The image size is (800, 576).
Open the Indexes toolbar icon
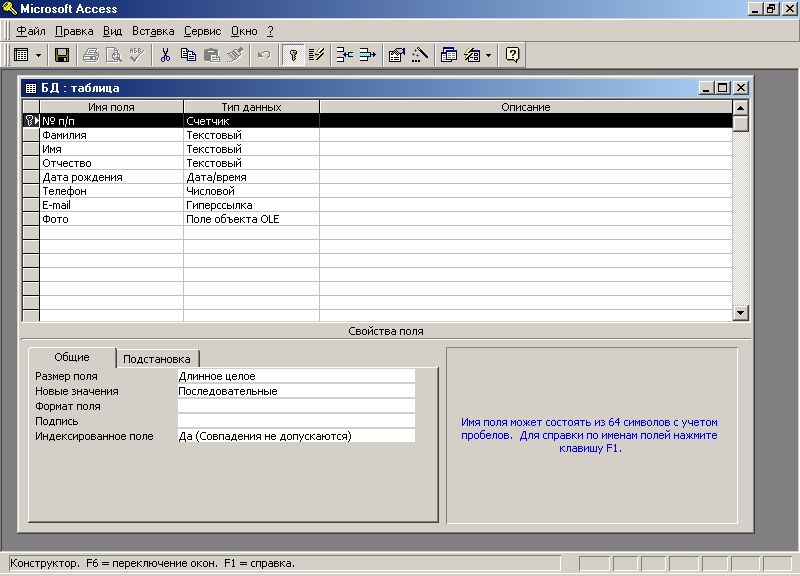[x=316, y=55]
